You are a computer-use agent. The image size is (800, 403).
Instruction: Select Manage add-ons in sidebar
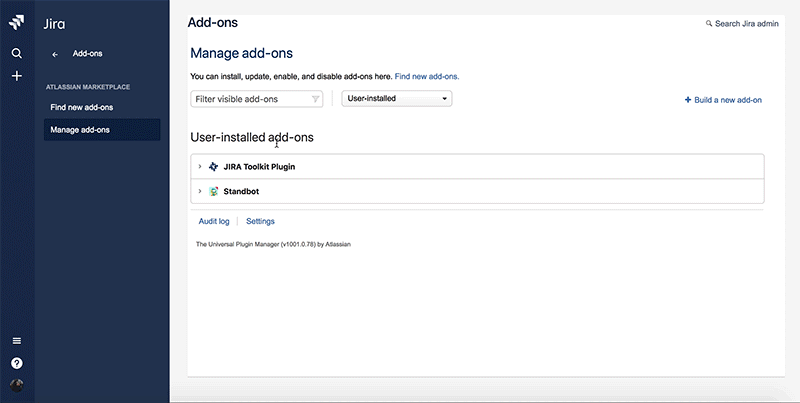(102, 130)
